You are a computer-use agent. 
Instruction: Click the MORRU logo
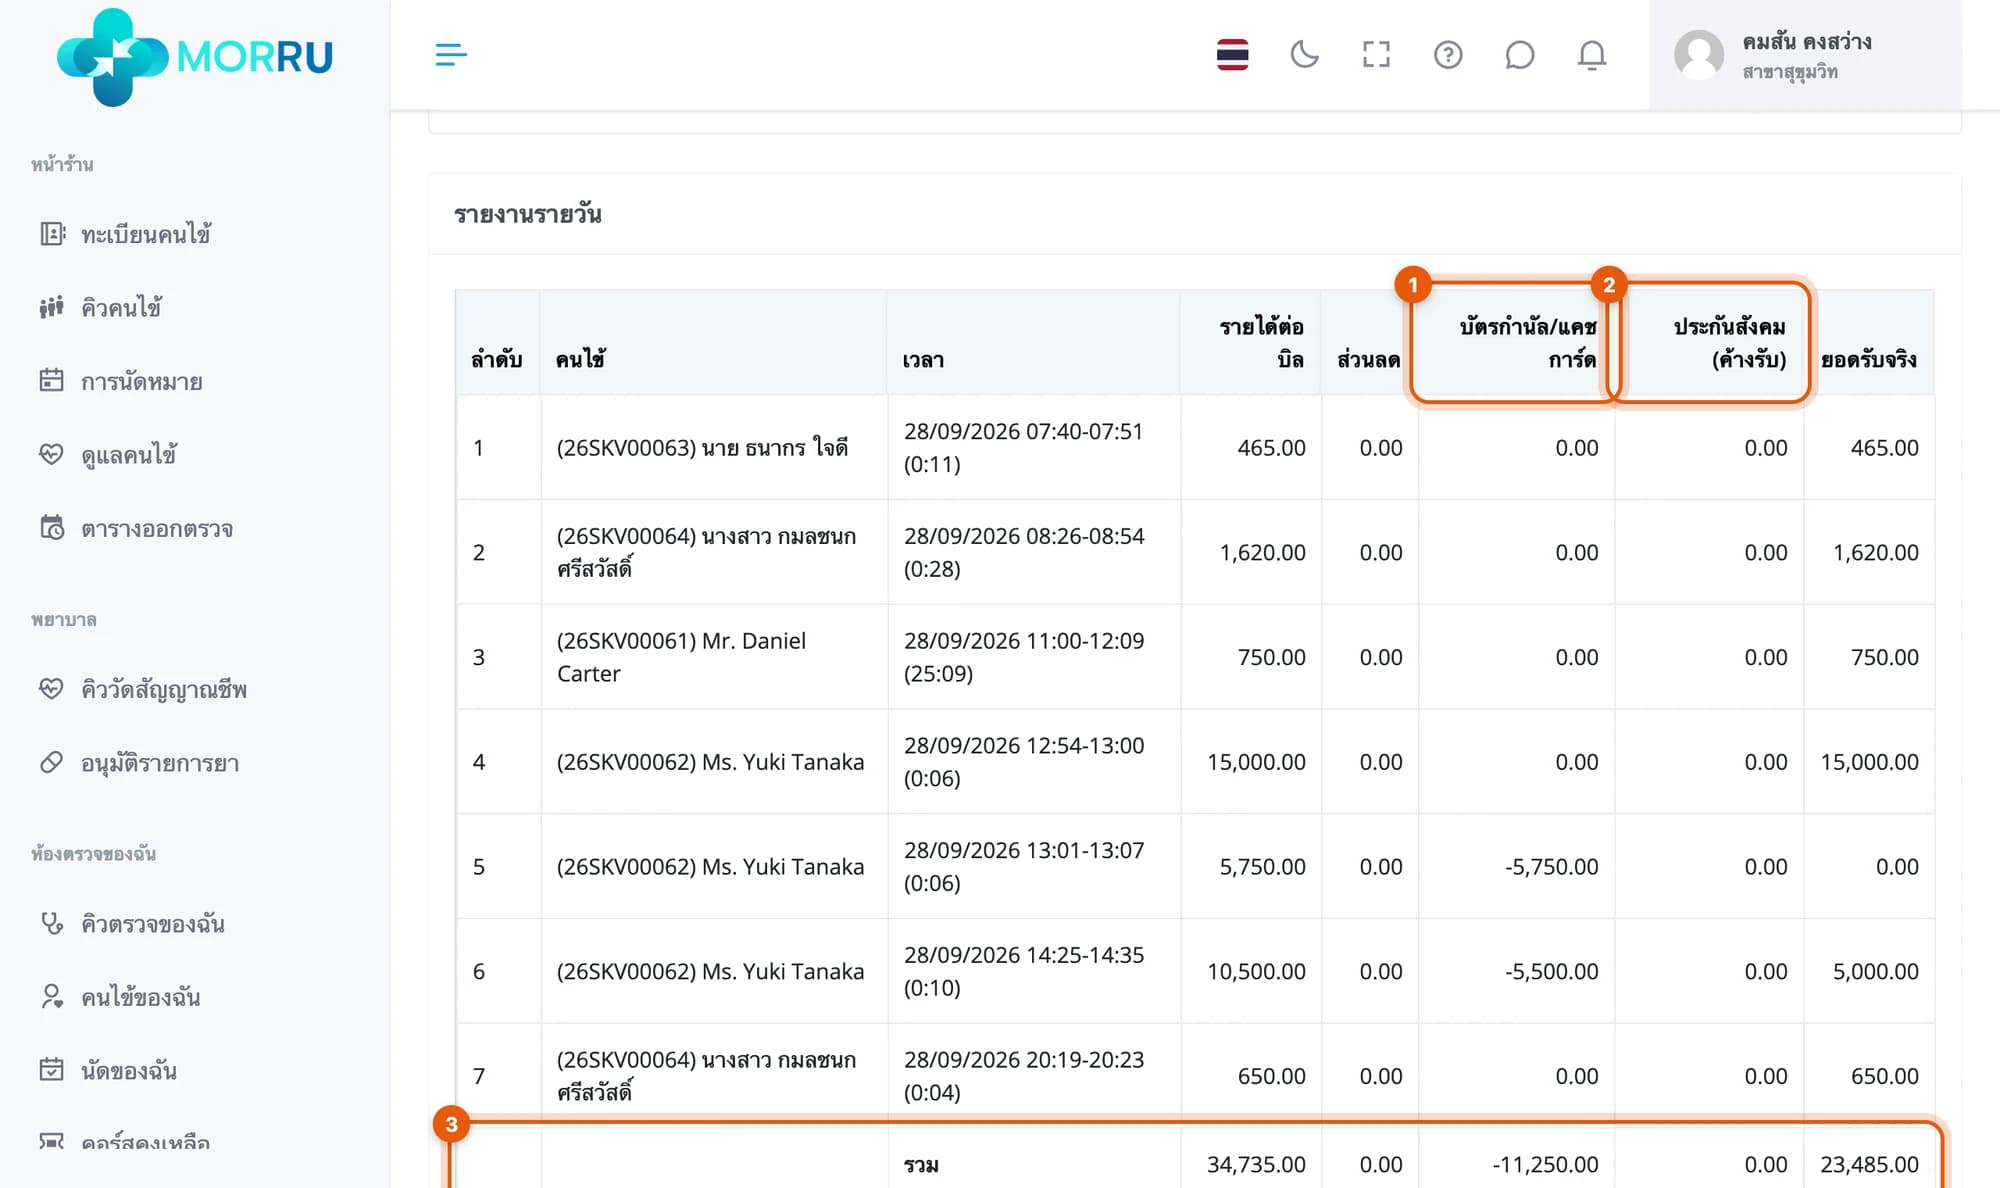[195, 57]
